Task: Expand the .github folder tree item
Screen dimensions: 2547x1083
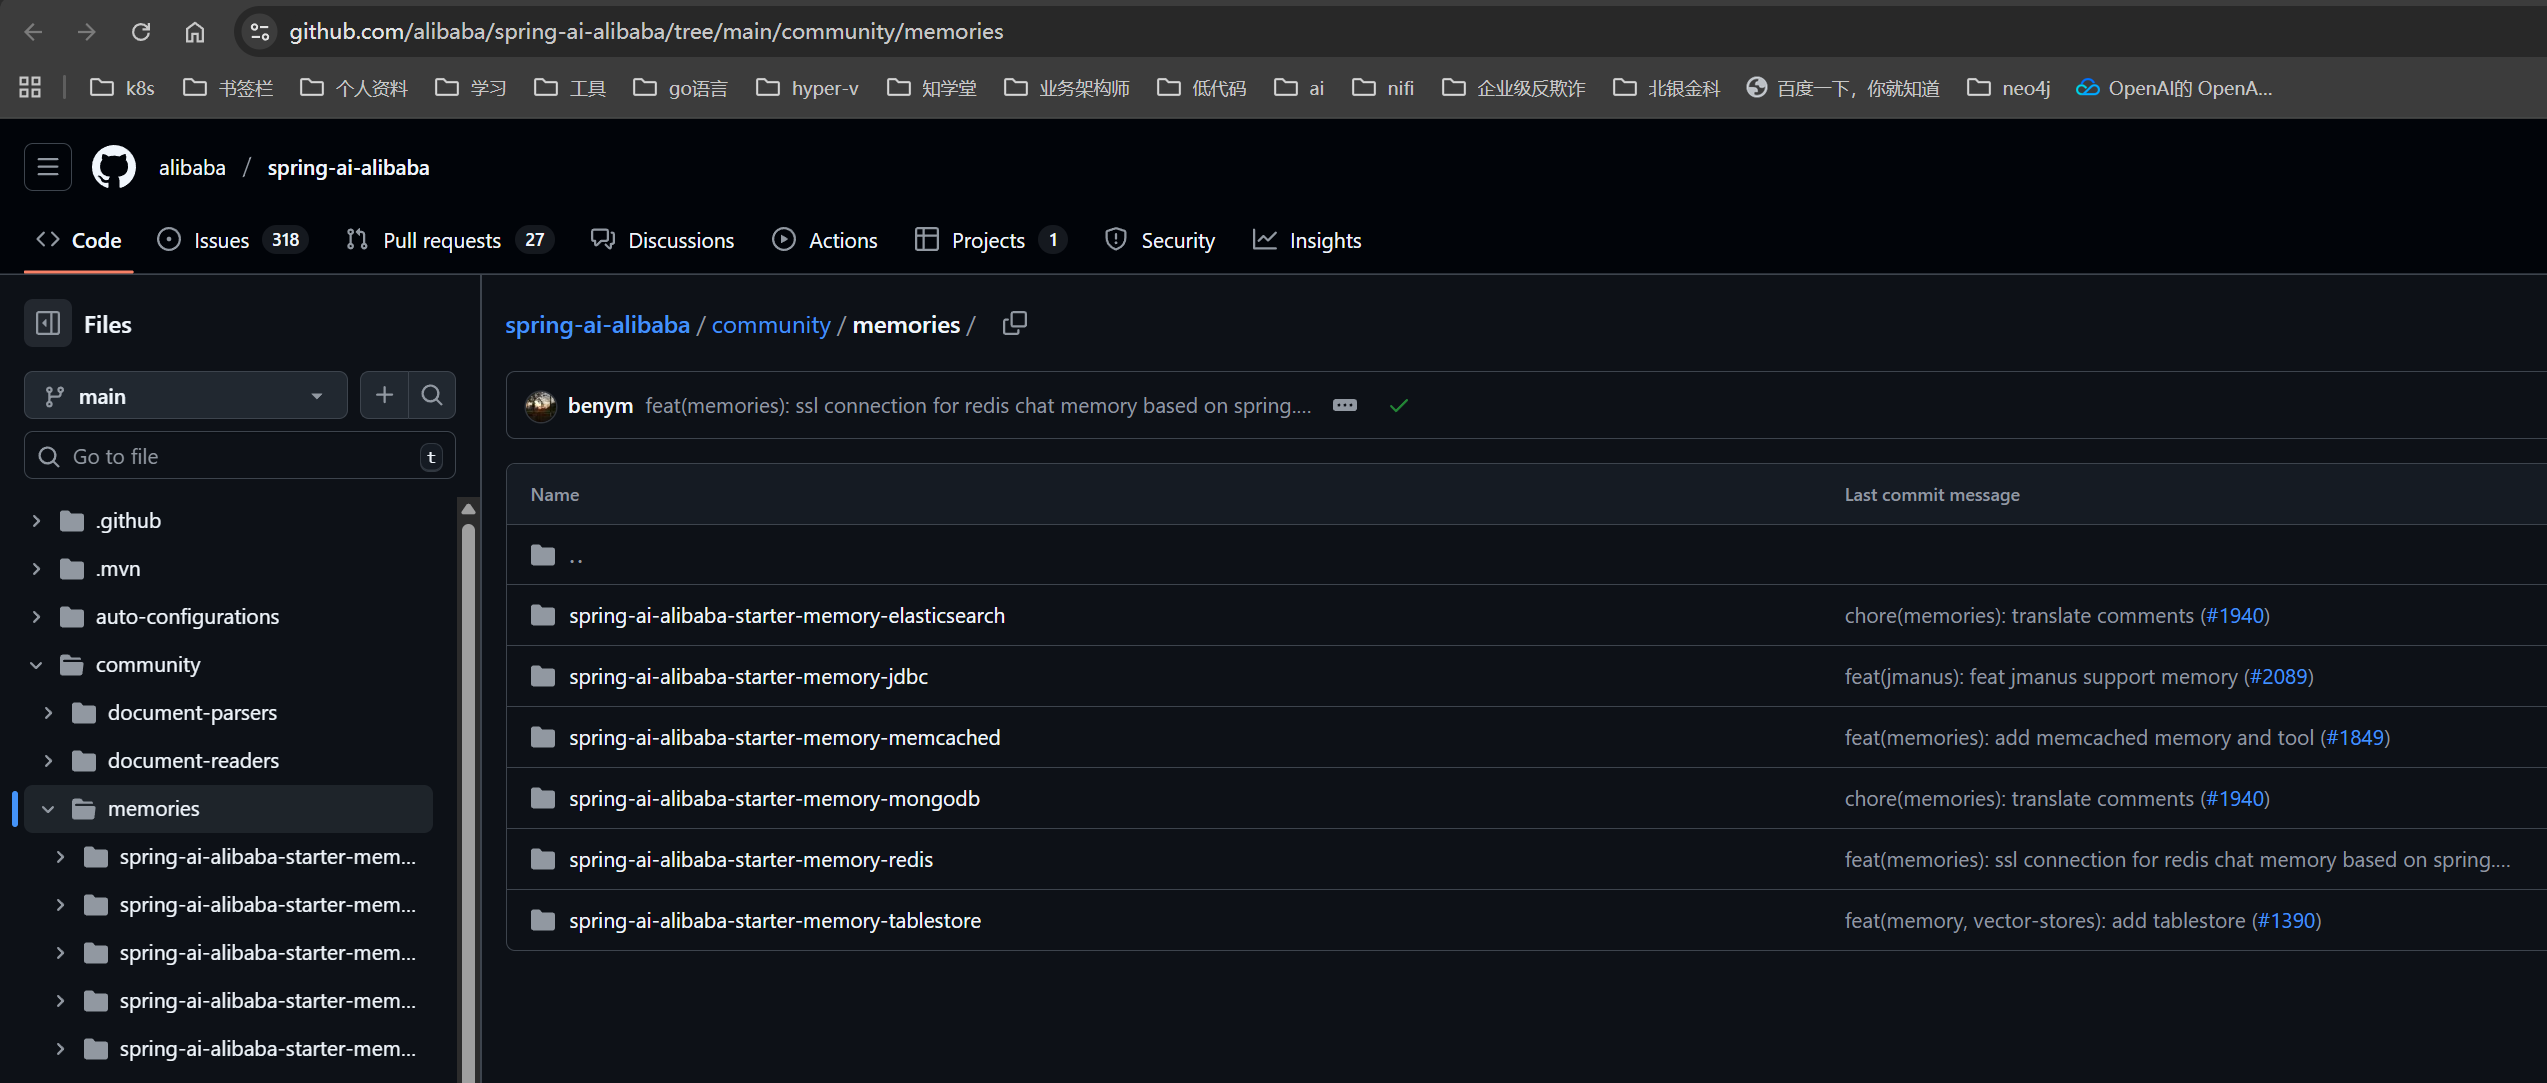Action: click(36, 521)
